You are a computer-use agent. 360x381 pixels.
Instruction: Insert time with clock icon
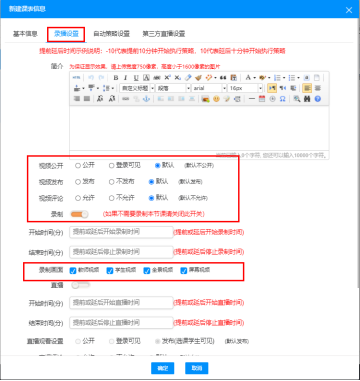coord(273,99)
